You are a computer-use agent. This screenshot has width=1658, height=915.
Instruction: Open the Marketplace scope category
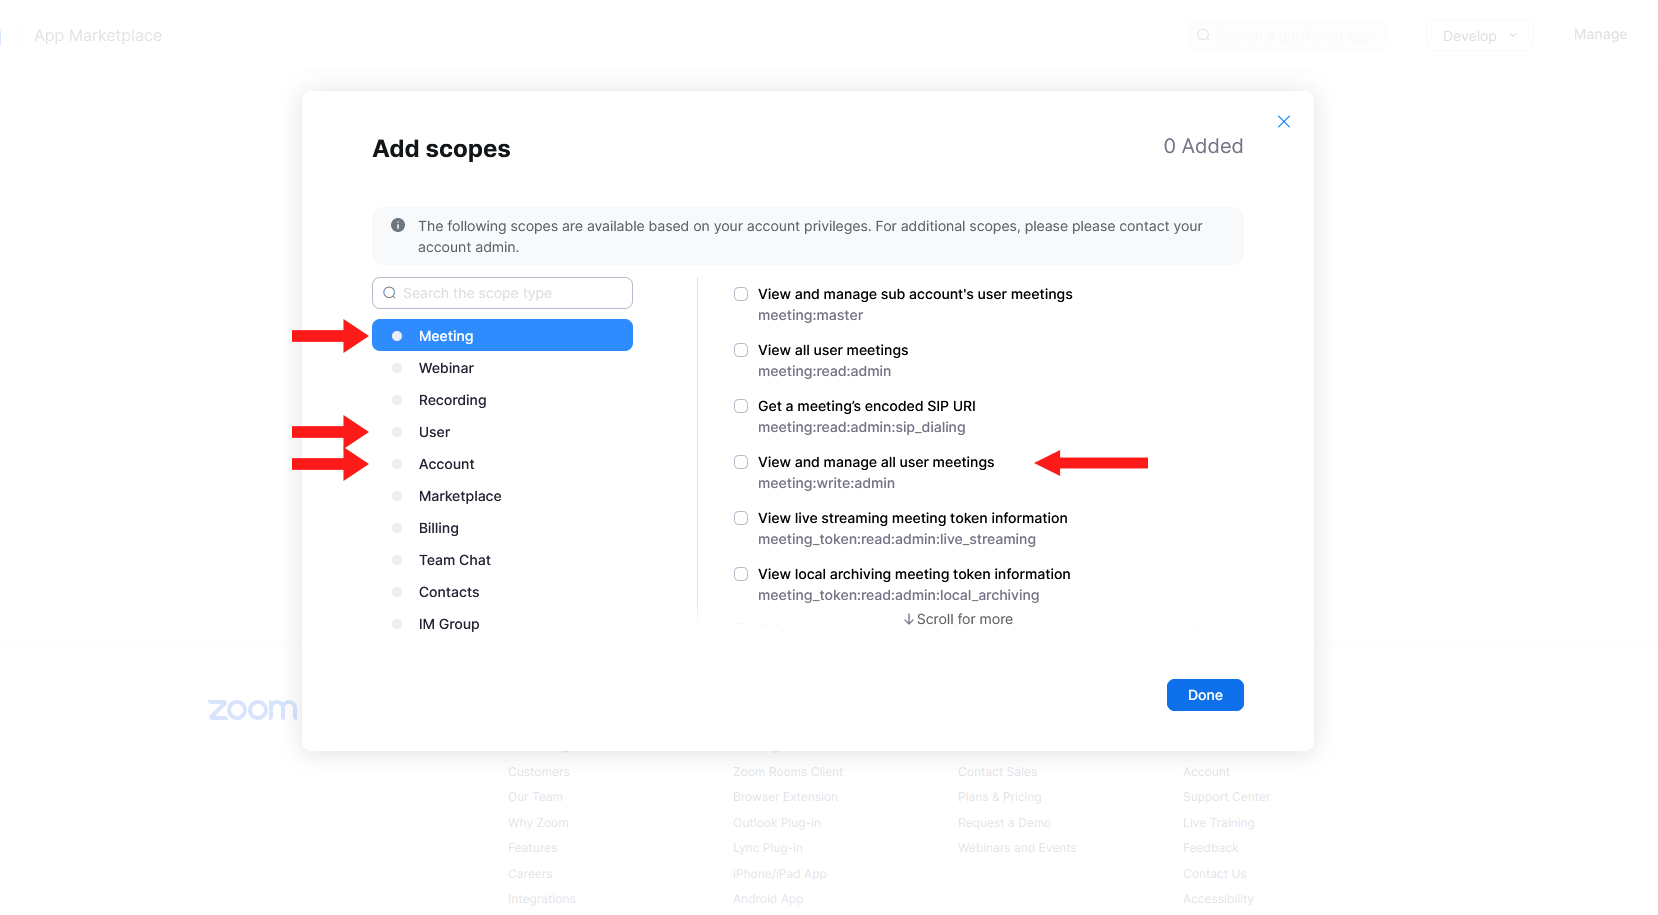pos(502,496)
